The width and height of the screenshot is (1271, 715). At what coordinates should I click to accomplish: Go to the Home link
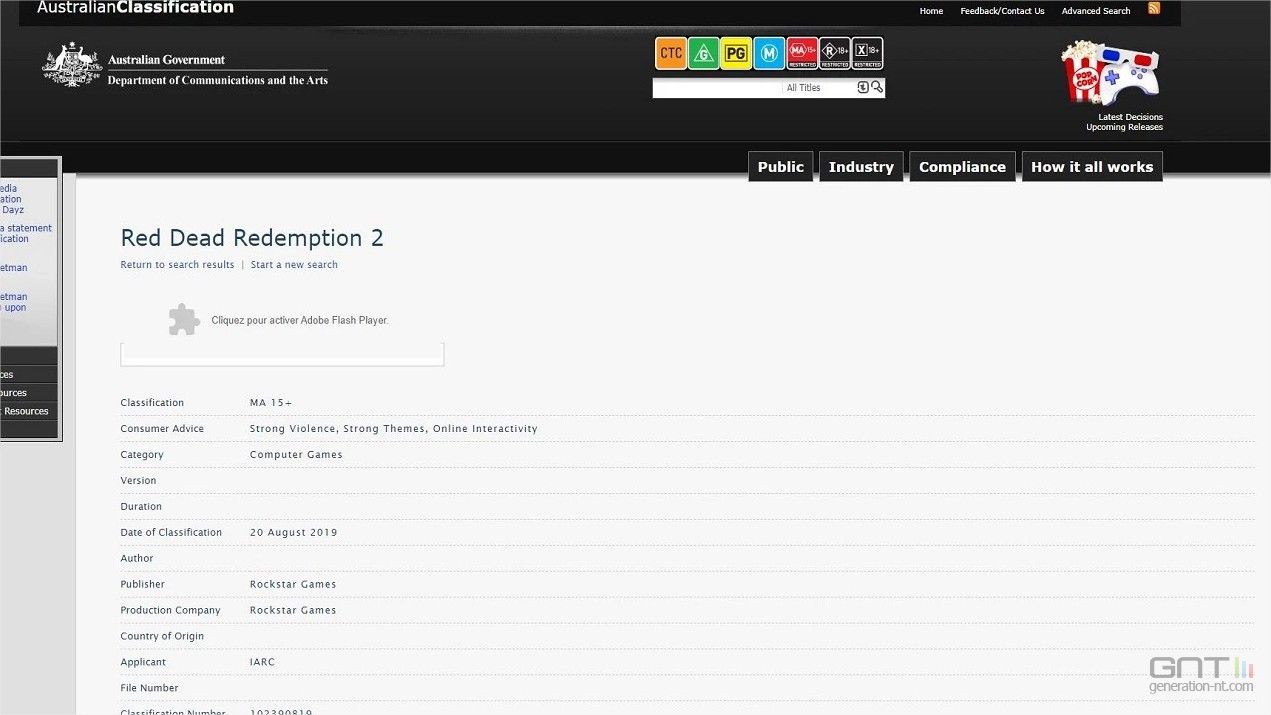(x=931, y=11)
